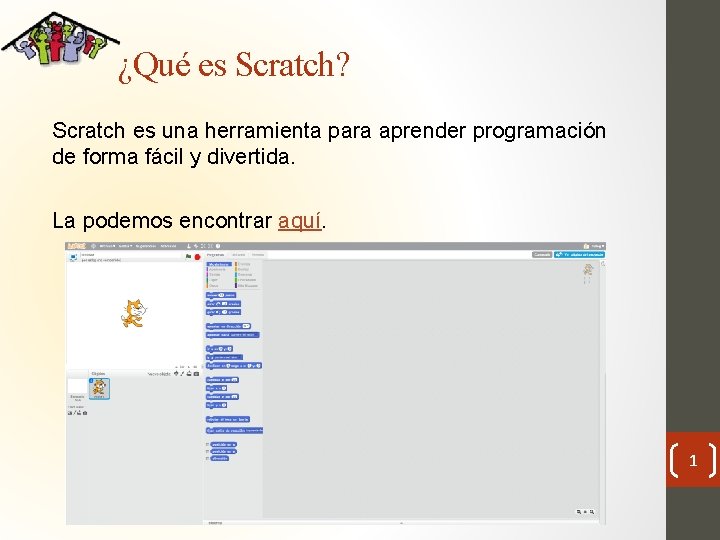This screenshot has width=720, height=540.
Task: Click the 'cambiar y por 10' block
Action: 222,397
